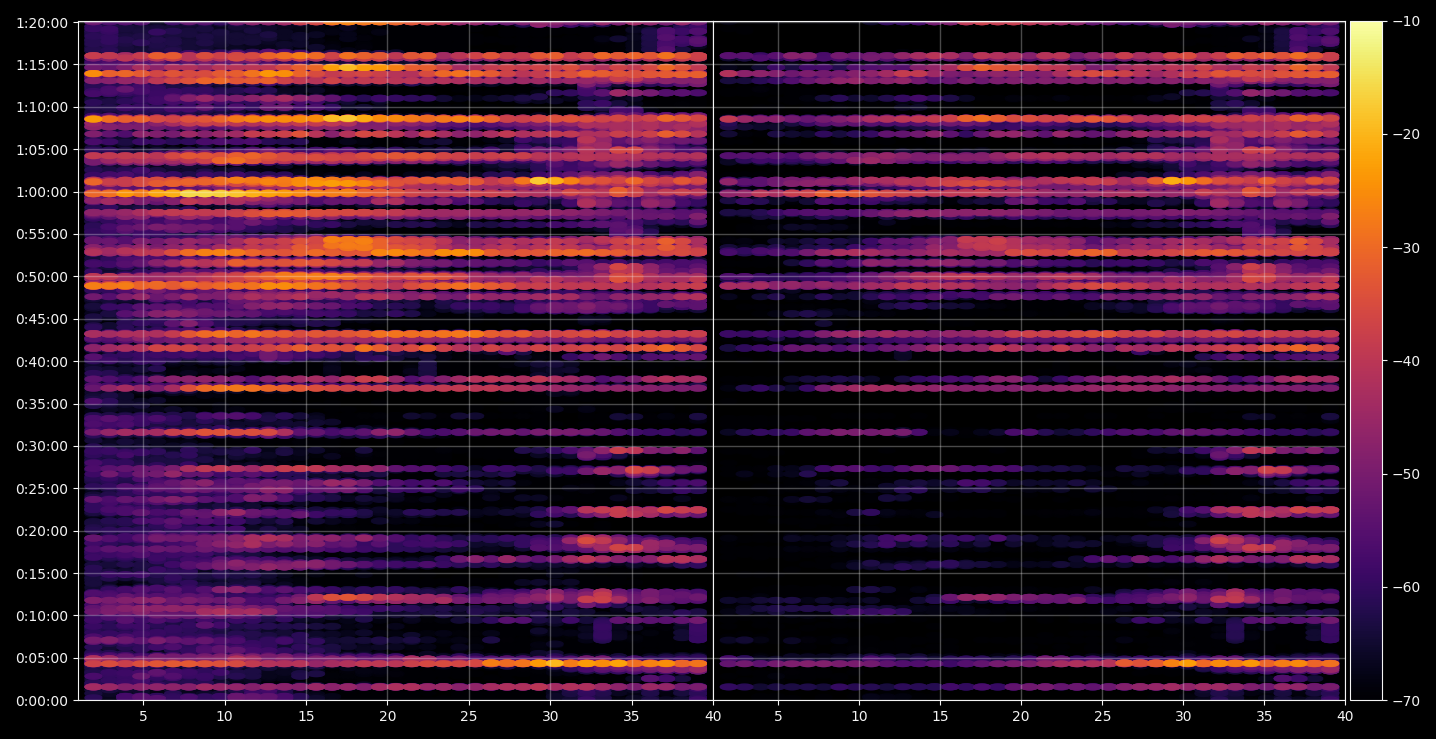Click x-axis label 5 under right panel
1436x739 pixels.
(777, 716)
